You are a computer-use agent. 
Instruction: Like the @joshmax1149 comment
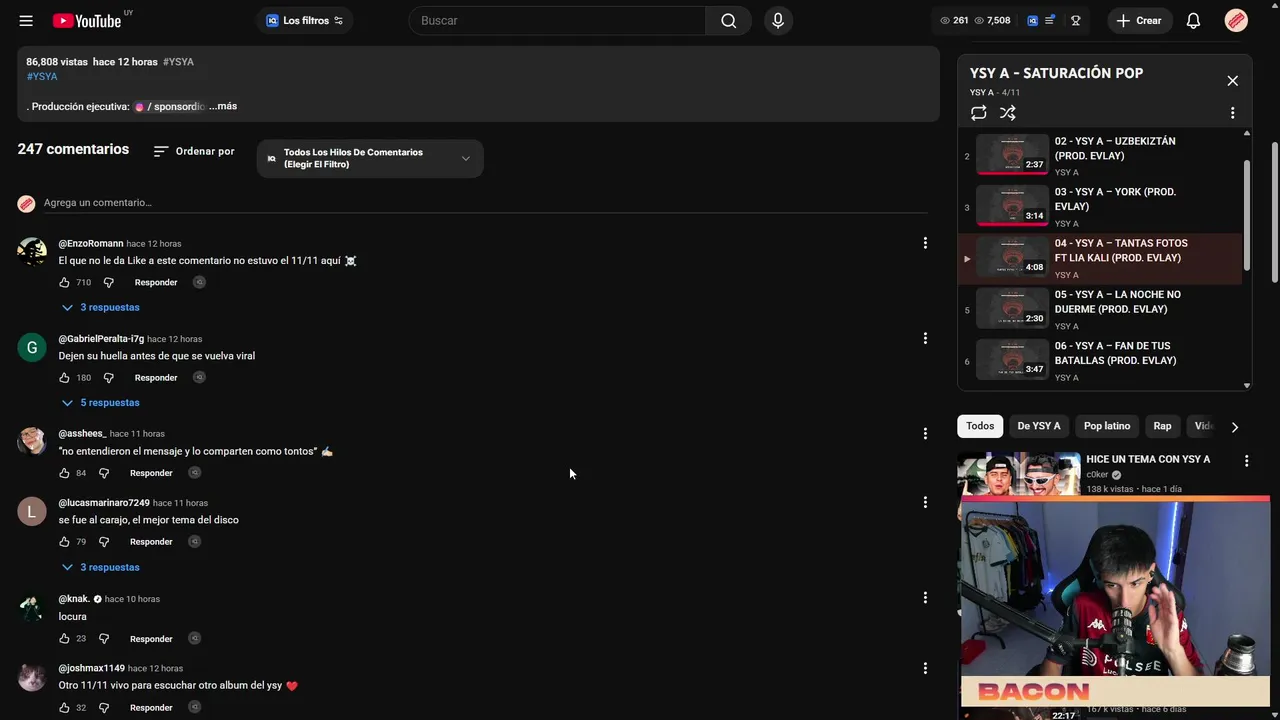[x=64, y=708]
